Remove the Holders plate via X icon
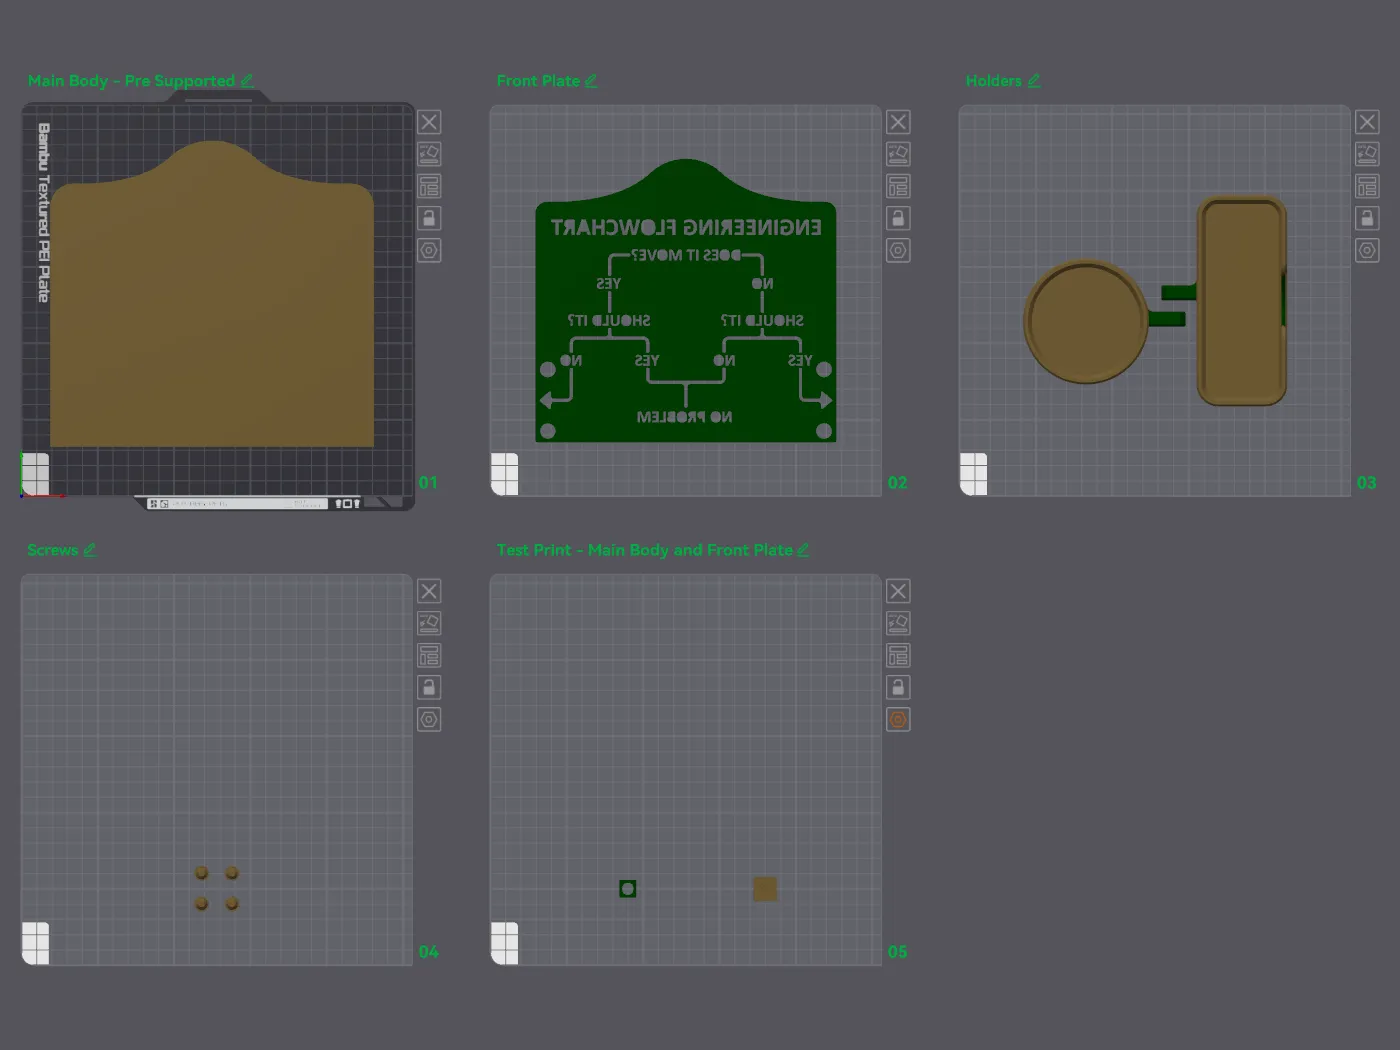This screenshot has width=1400, height=1050. click(1367, 122)
